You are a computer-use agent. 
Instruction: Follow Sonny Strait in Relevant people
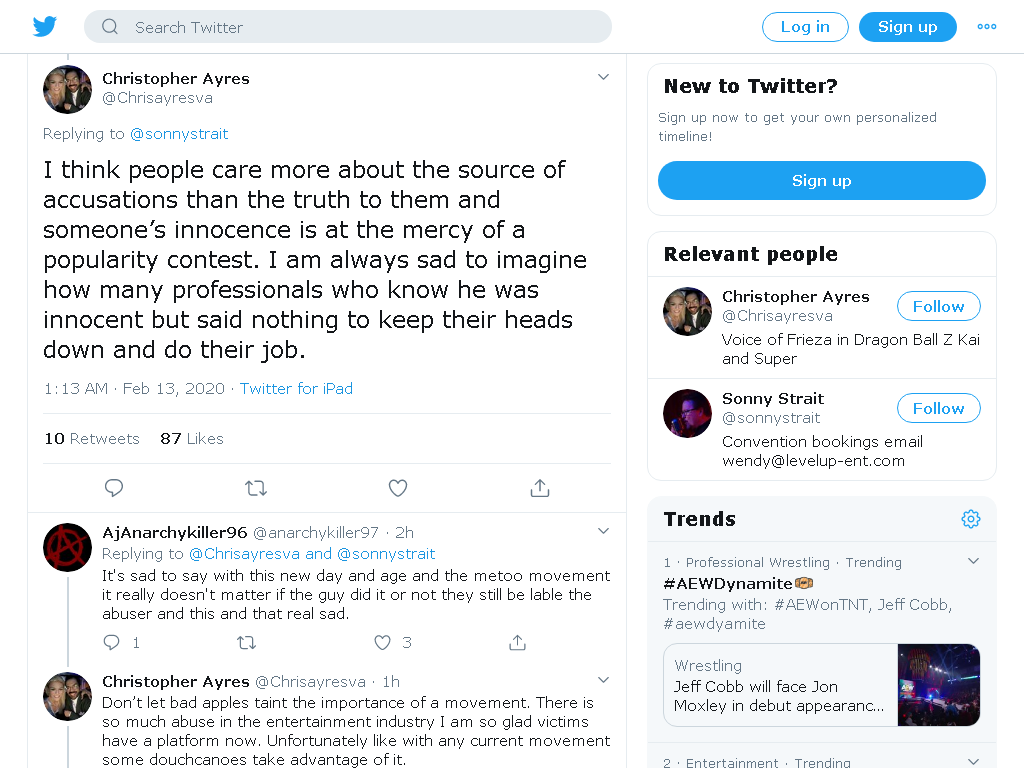[x=938, y=408]
